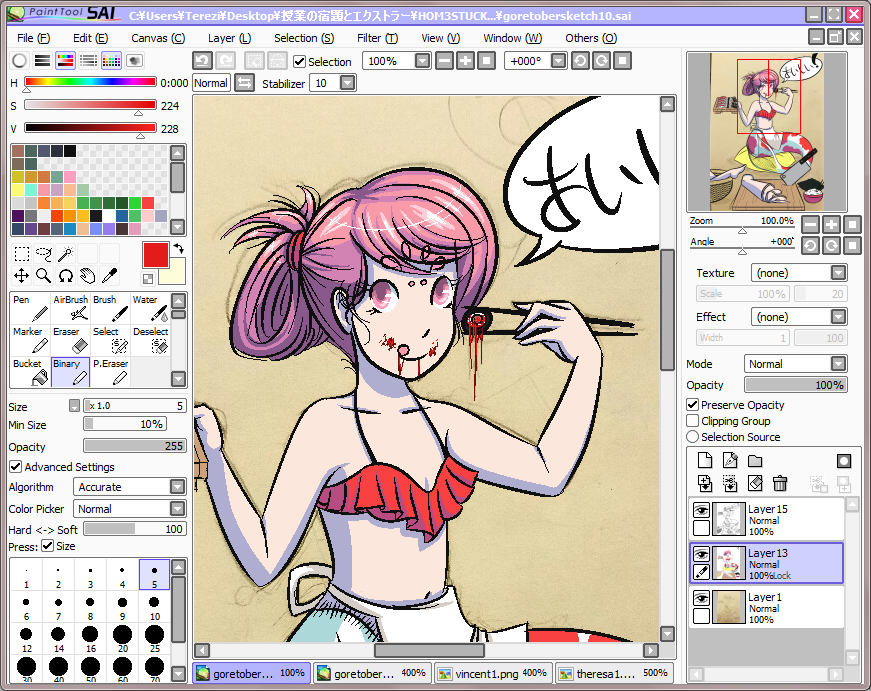Viewport: 871px width, 691px height.
Task: Activate the Eyedropper color picker tool
Action: pyautogui.click(x=110, y=276)
